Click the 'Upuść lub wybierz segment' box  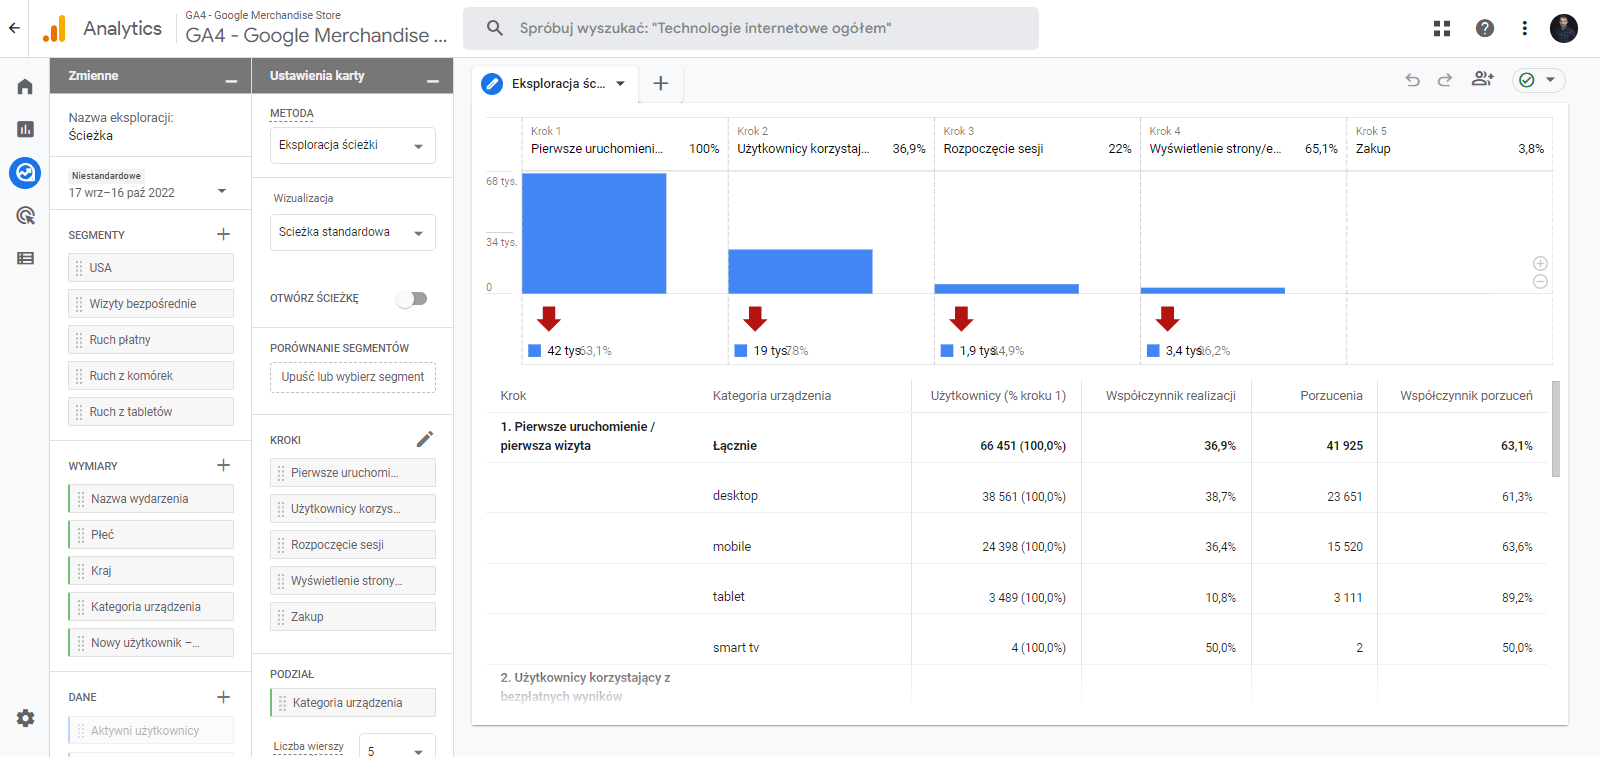pos(352,377)
